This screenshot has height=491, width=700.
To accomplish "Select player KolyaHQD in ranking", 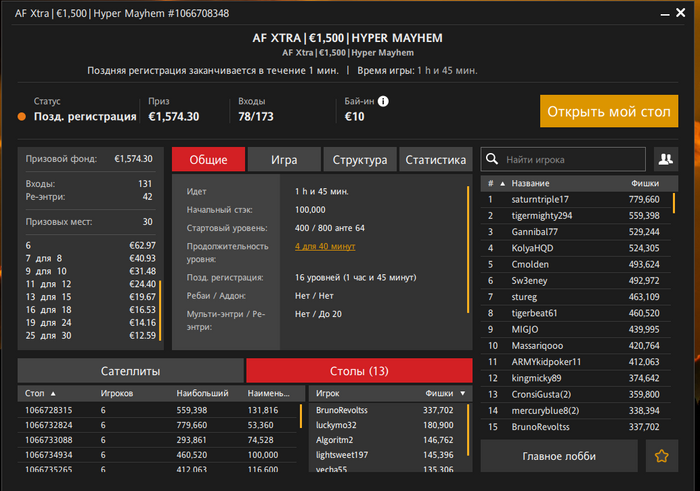I will [x=576, y=248].
